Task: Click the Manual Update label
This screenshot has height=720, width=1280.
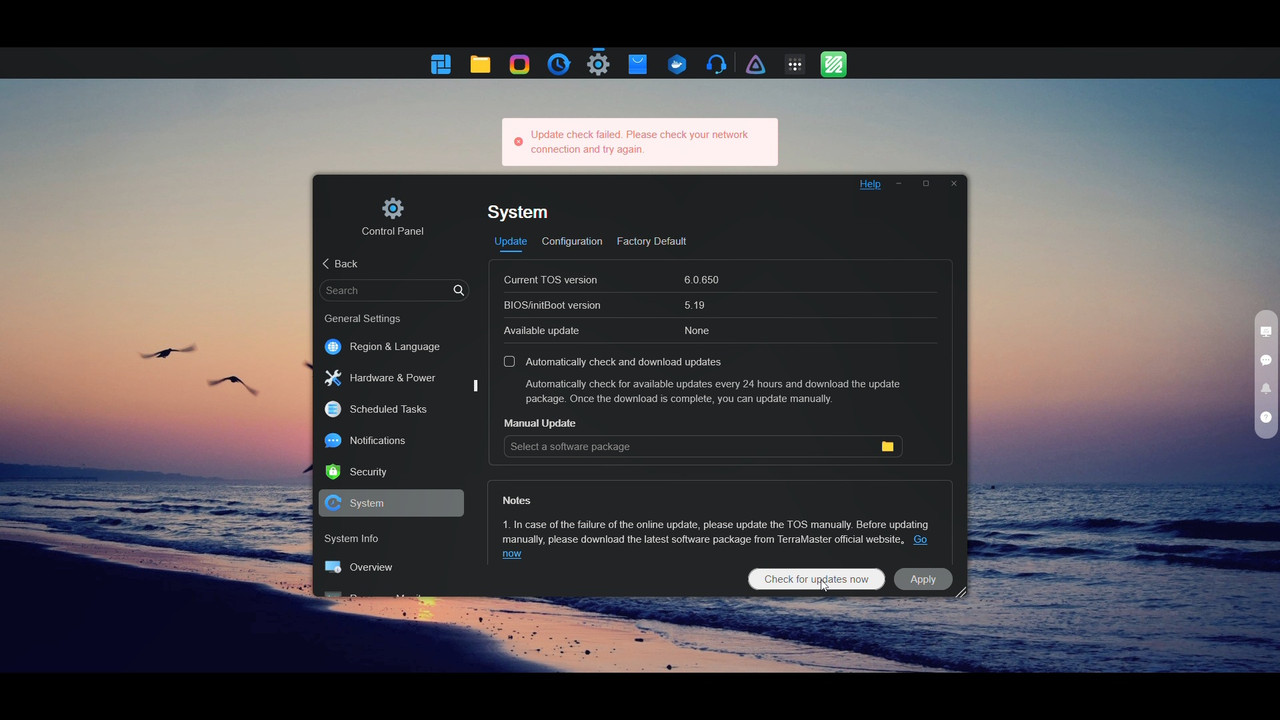Action: point(539,423)
